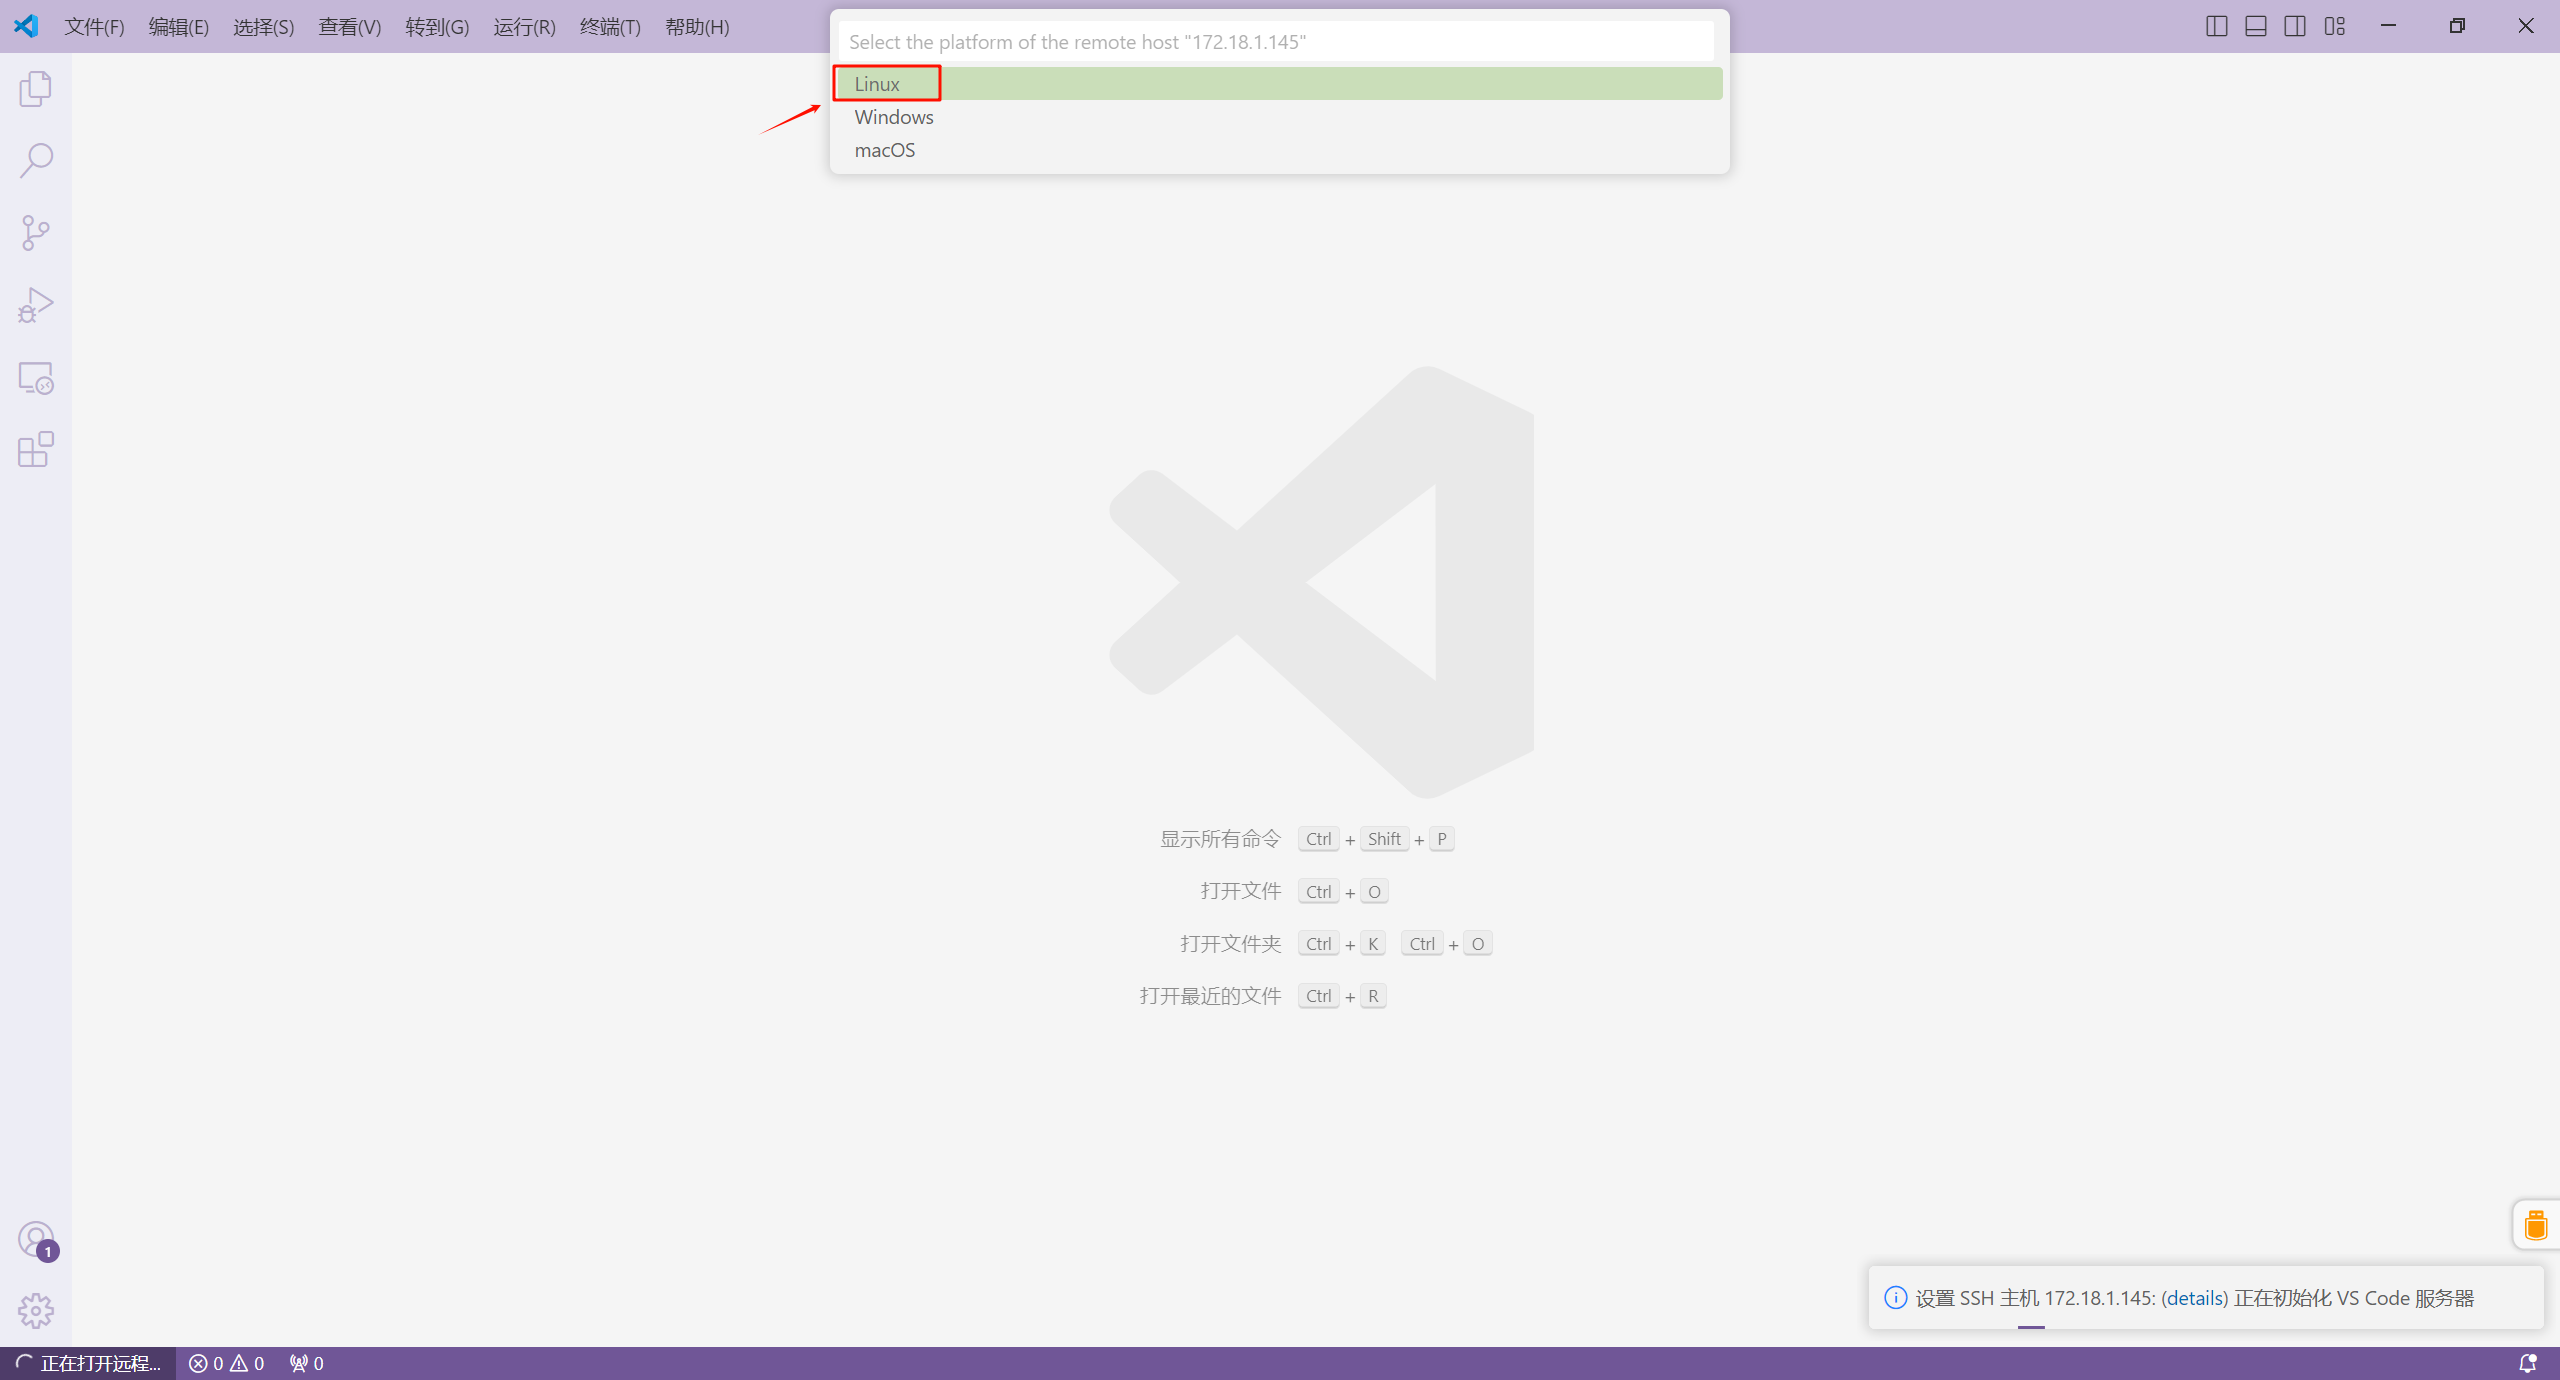
Task: Open the 终端(T) menu
Action: 610,27
